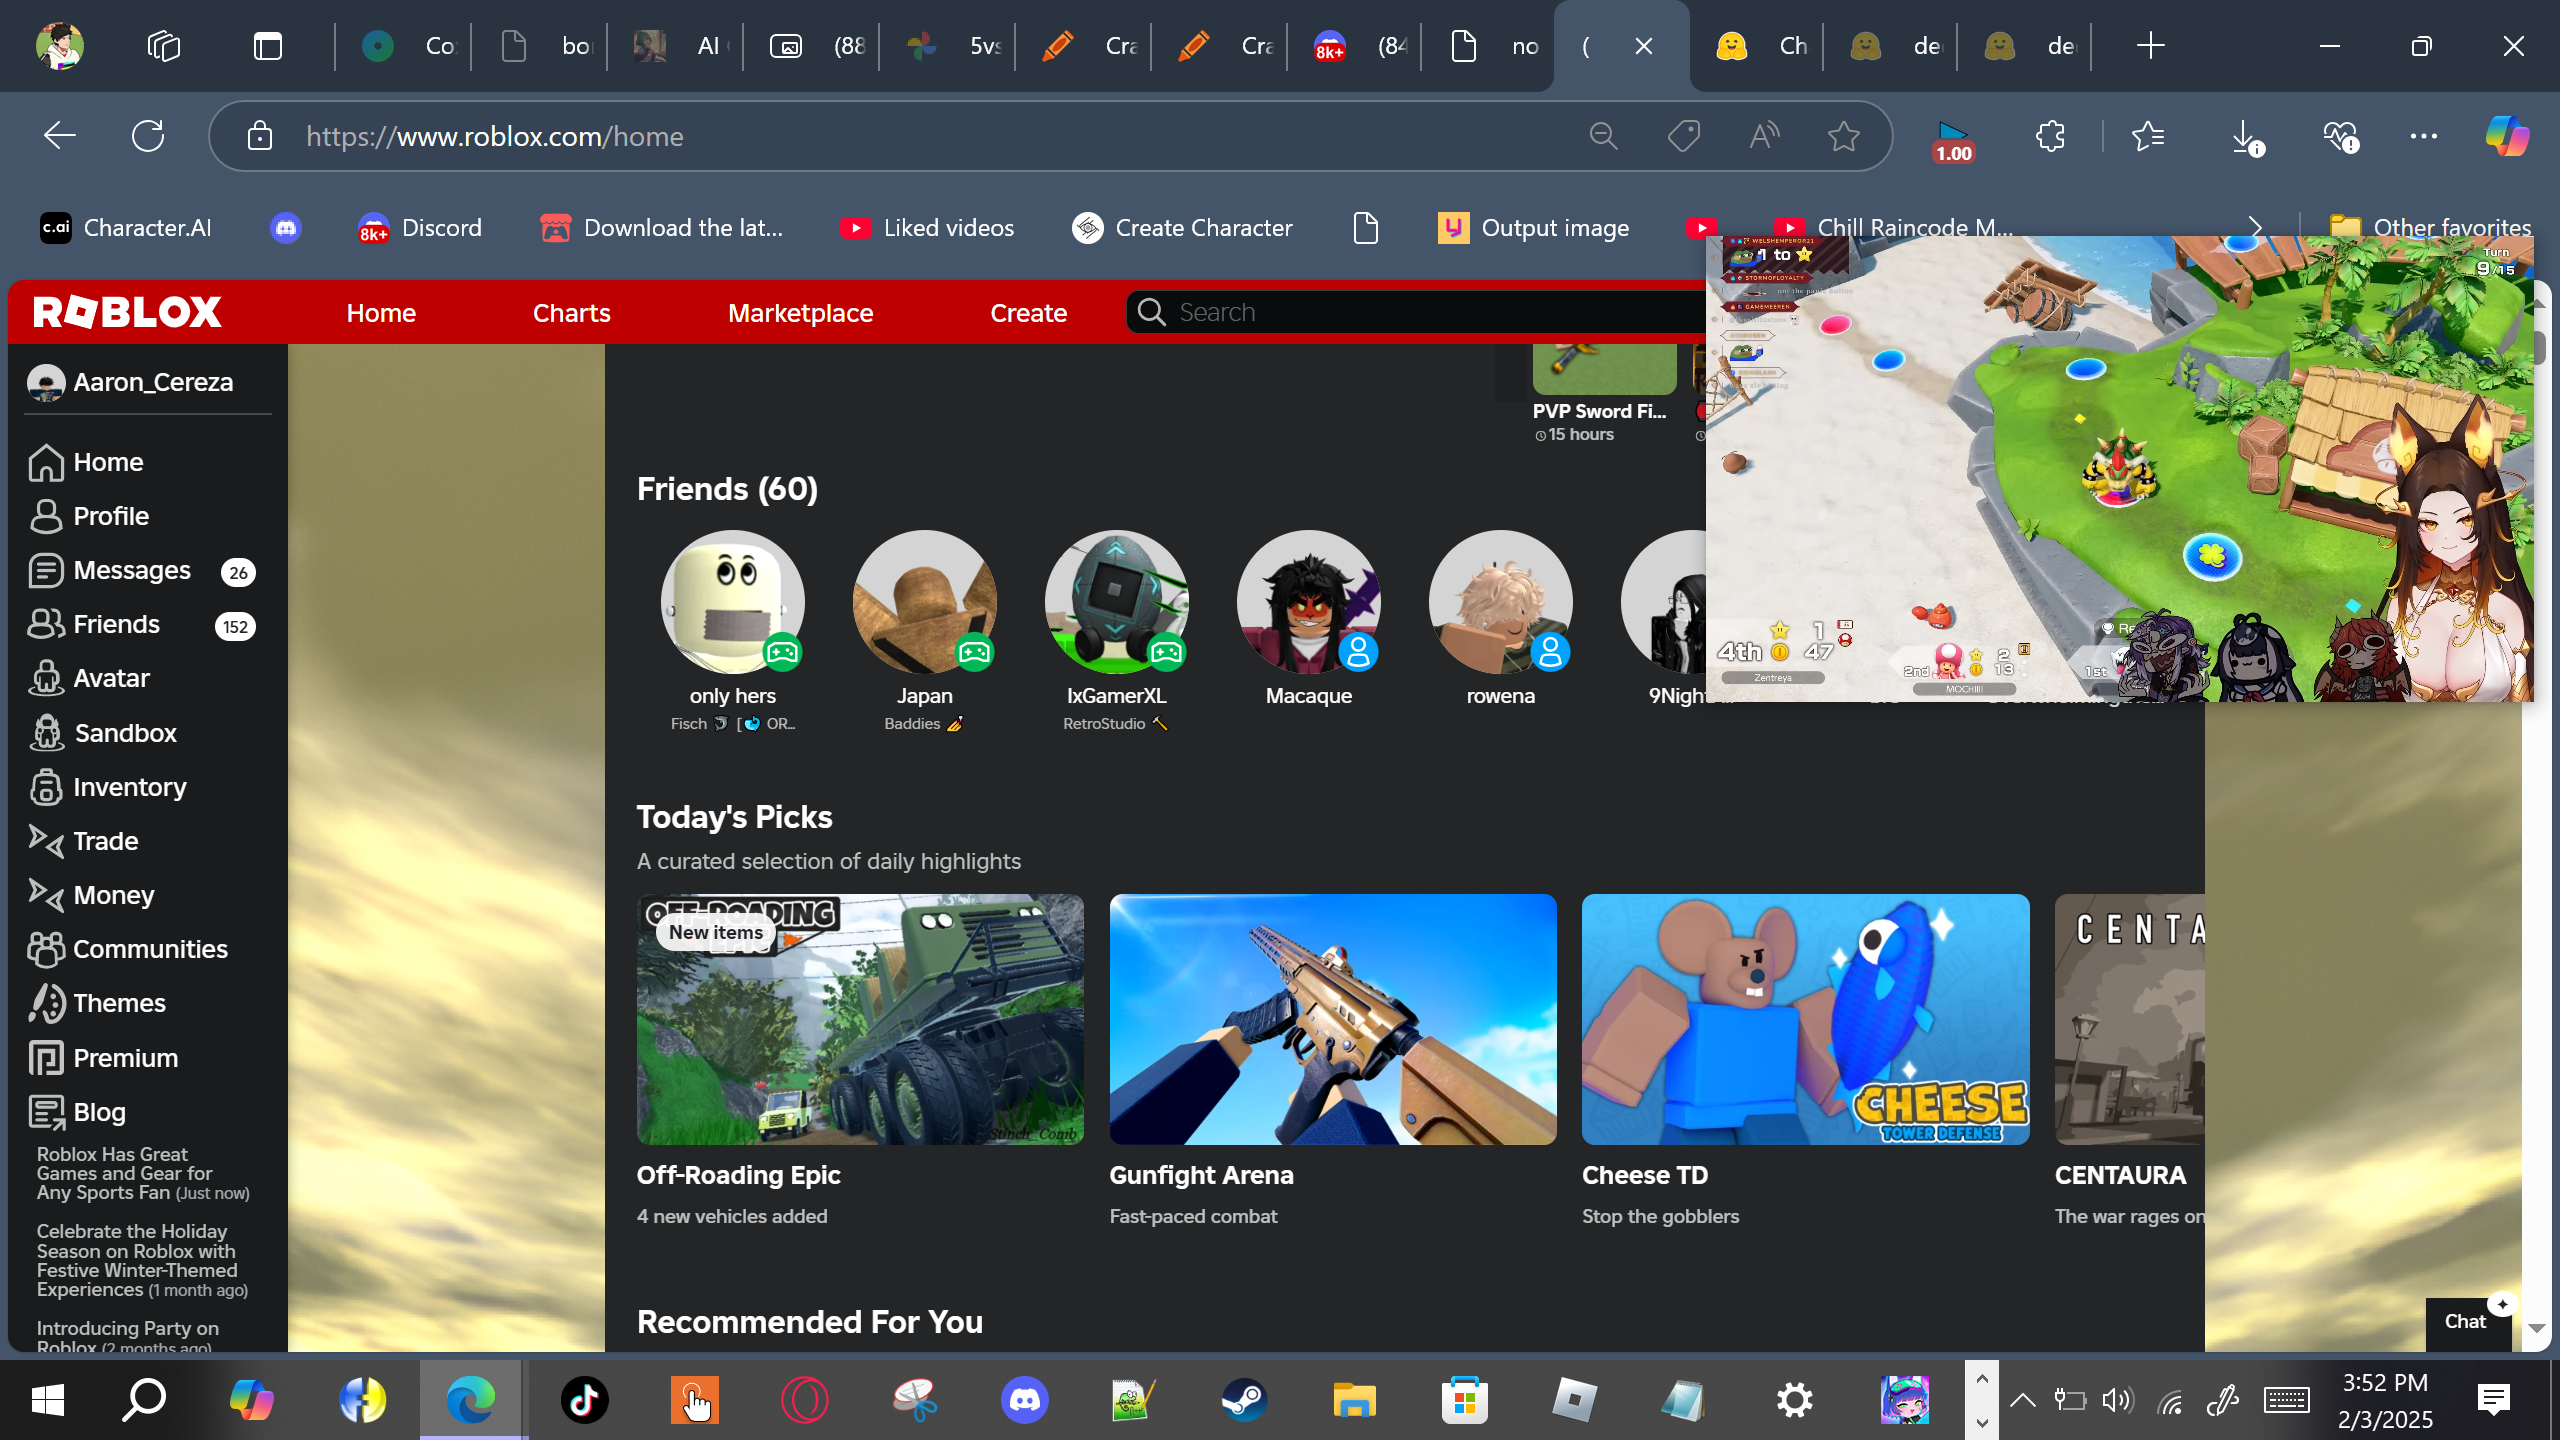Open the Windows notification center

coord(2494,1400)
